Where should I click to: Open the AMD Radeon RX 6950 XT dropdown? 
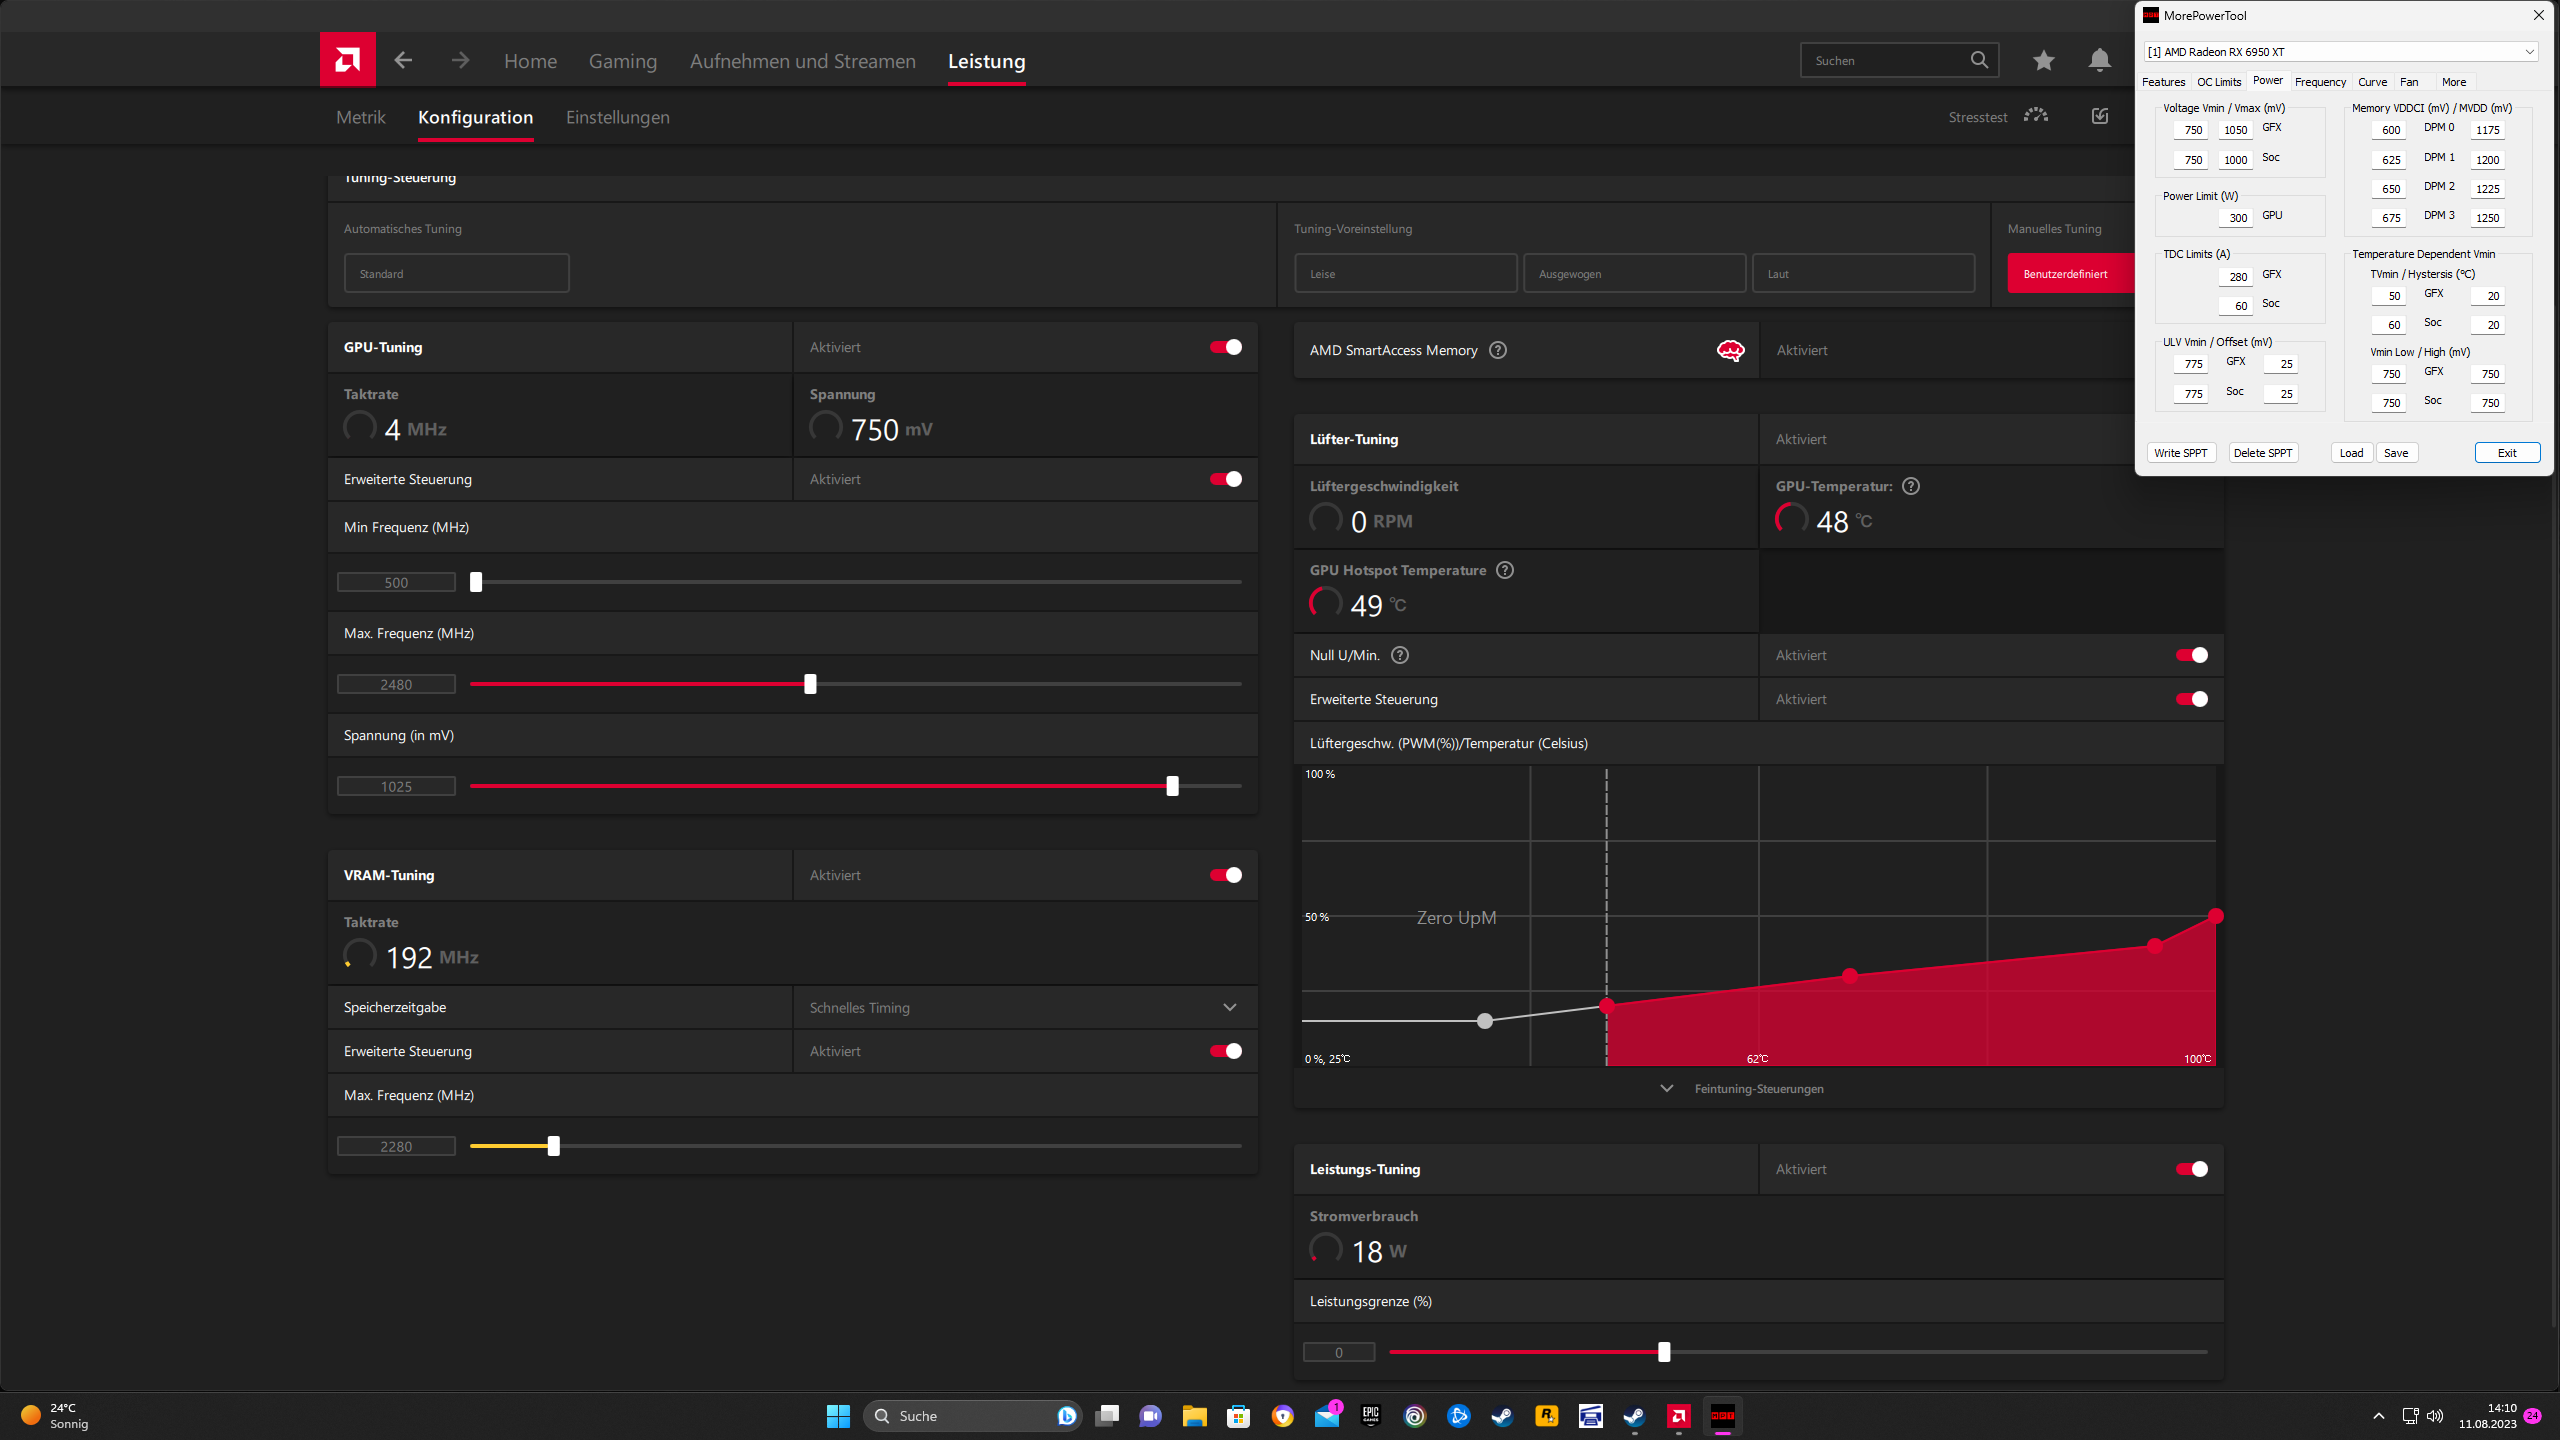(x=2340, y=52)
